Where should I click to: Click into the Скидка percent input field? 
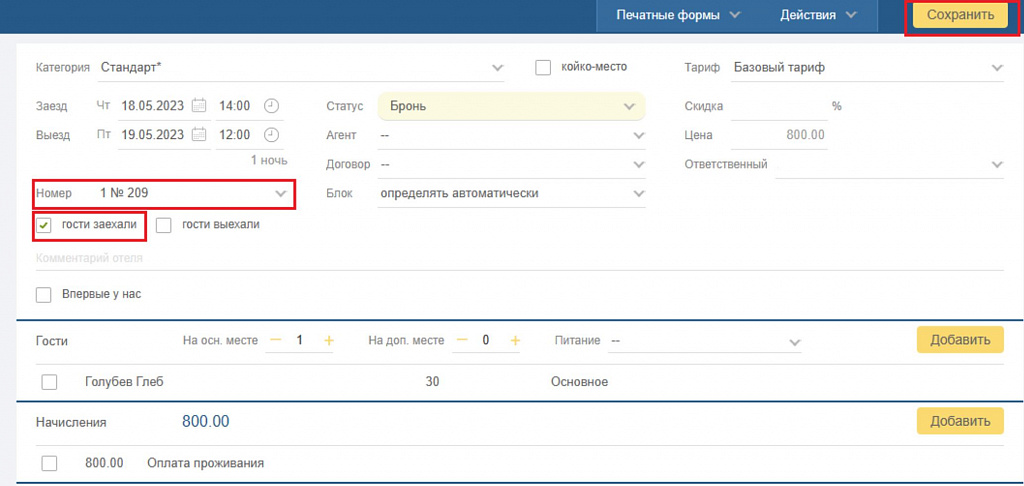pyautogui.click(x=779, y=106)
